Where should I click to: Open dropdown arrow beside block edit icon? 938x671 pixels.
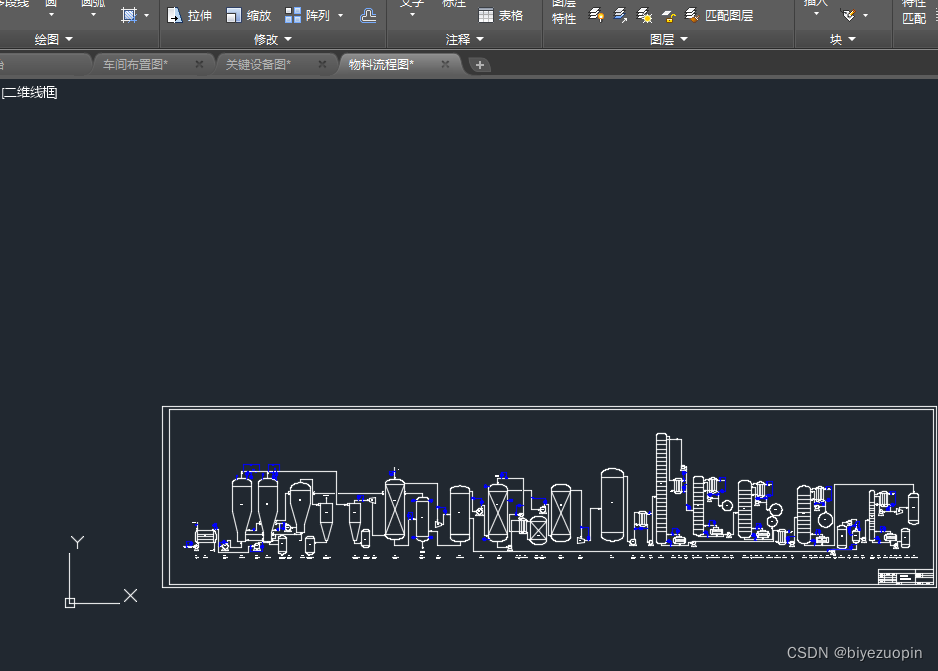(866, 16)
